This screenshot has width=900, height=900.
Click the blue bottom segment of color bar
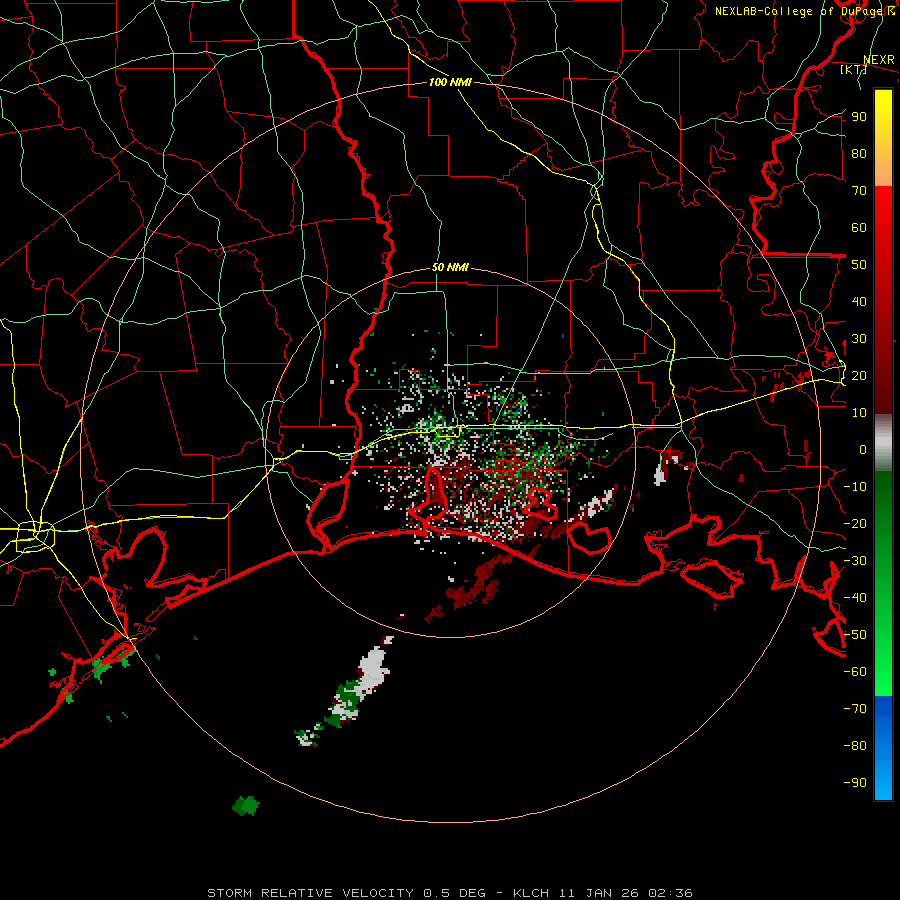click(x=883, y=748)
